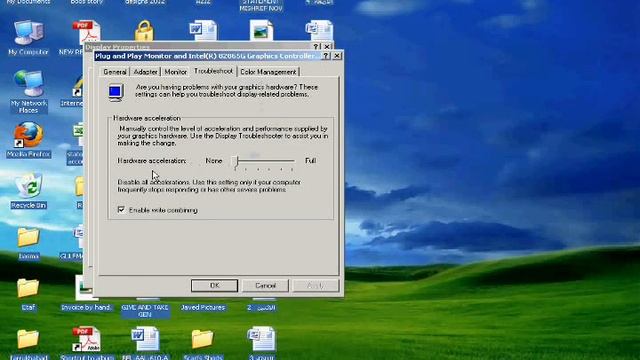This screenshot has width=640, height=360.
Task: Click the "Etaf" folder label
Action: [x=28, y=307]
